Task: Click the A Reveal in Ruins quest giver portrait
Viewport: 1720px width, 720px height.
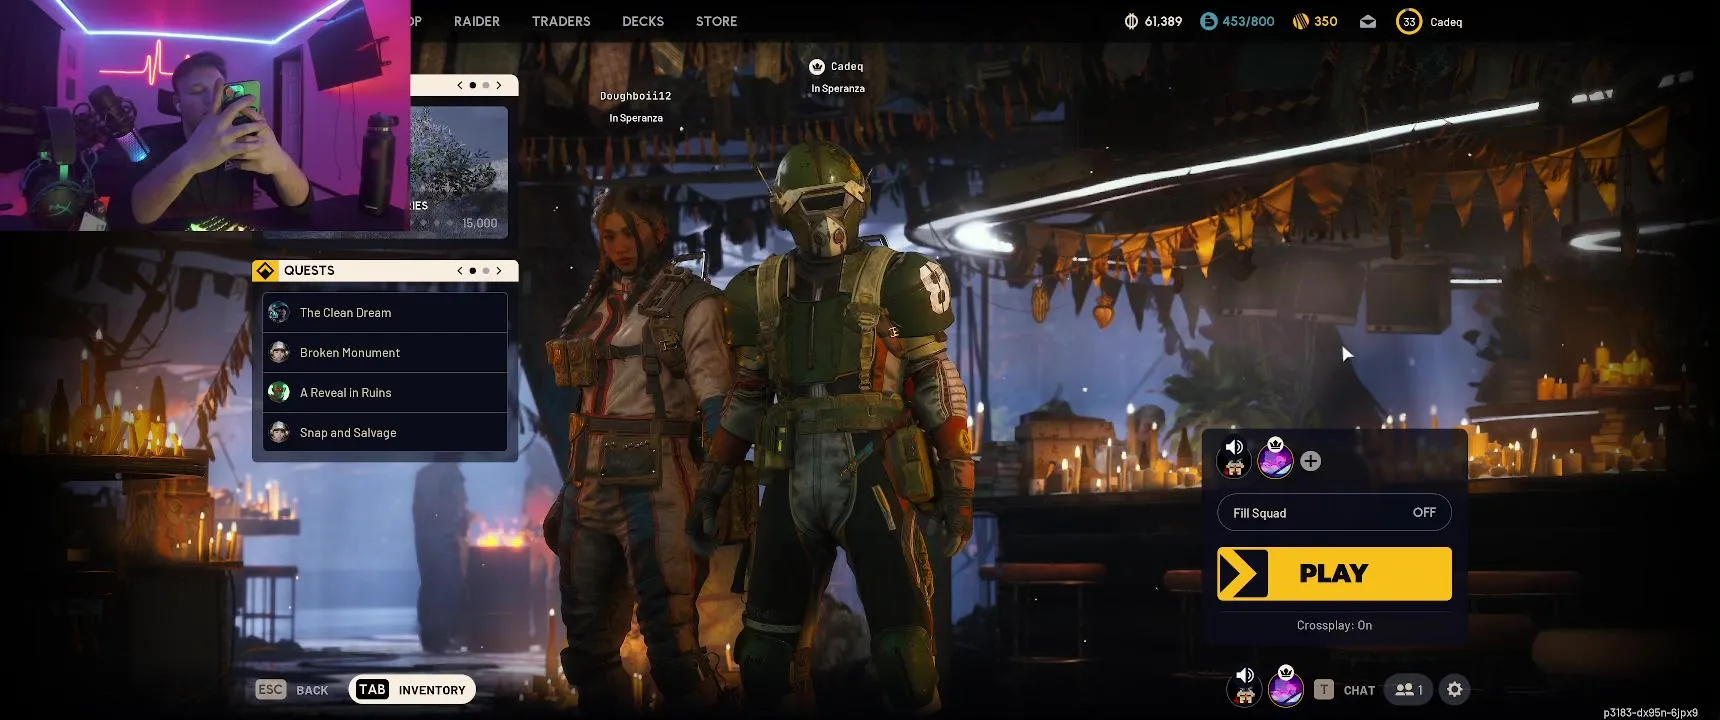Action: click(x=279, y=392)
